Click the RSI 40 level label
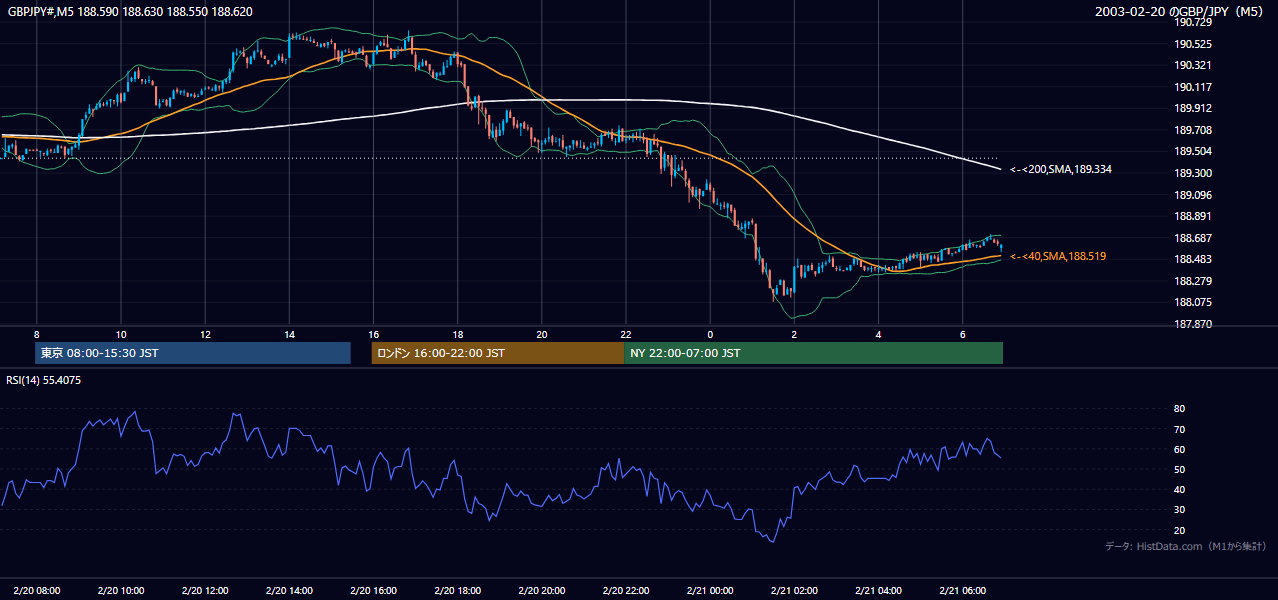The image size is (1278, 600). click(x=1180, y=490)
